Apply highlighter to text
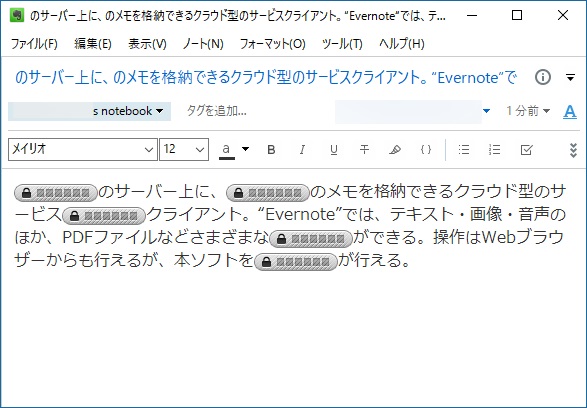The height and width of the screenshot is (408, 587). click(x=395, y=150)
